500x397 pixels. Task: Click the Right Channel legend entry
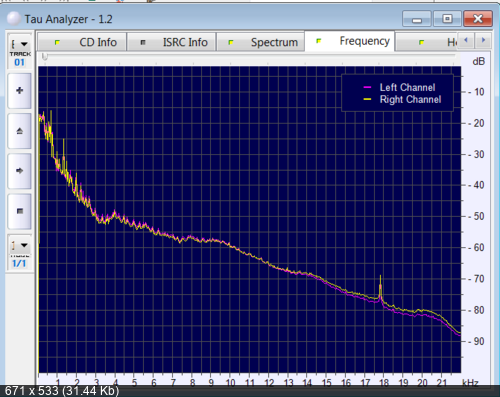pos(402,99)
